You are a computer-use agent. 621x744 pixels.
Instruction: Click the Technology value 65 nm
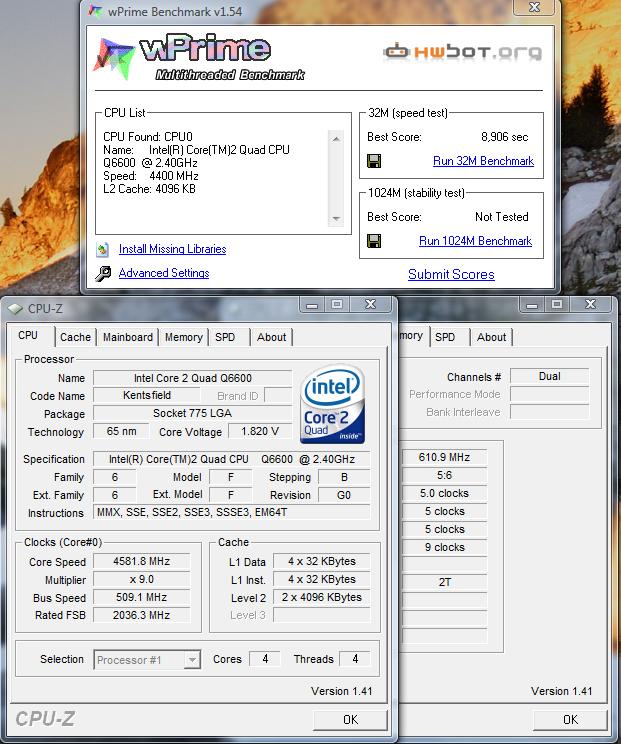pos(121,431)
